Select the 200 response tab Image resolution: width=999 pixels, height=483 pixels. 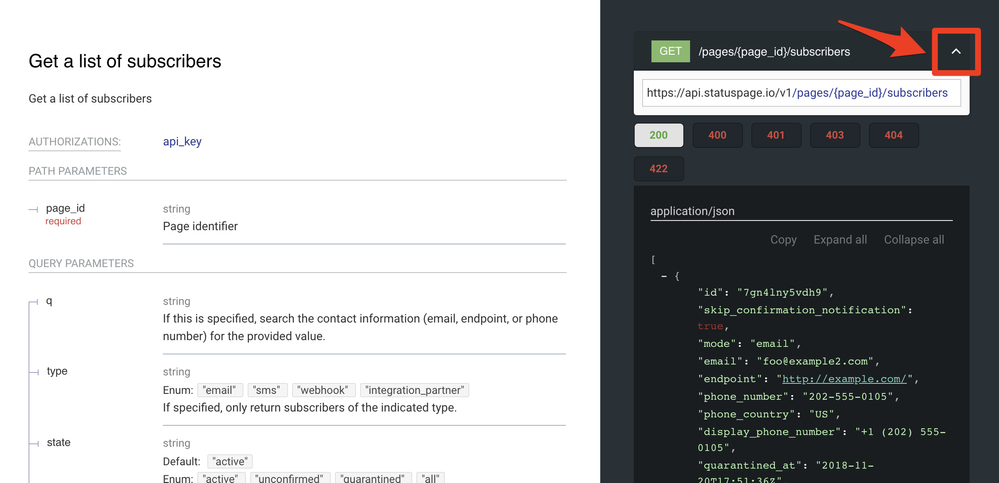click(658, 135)
